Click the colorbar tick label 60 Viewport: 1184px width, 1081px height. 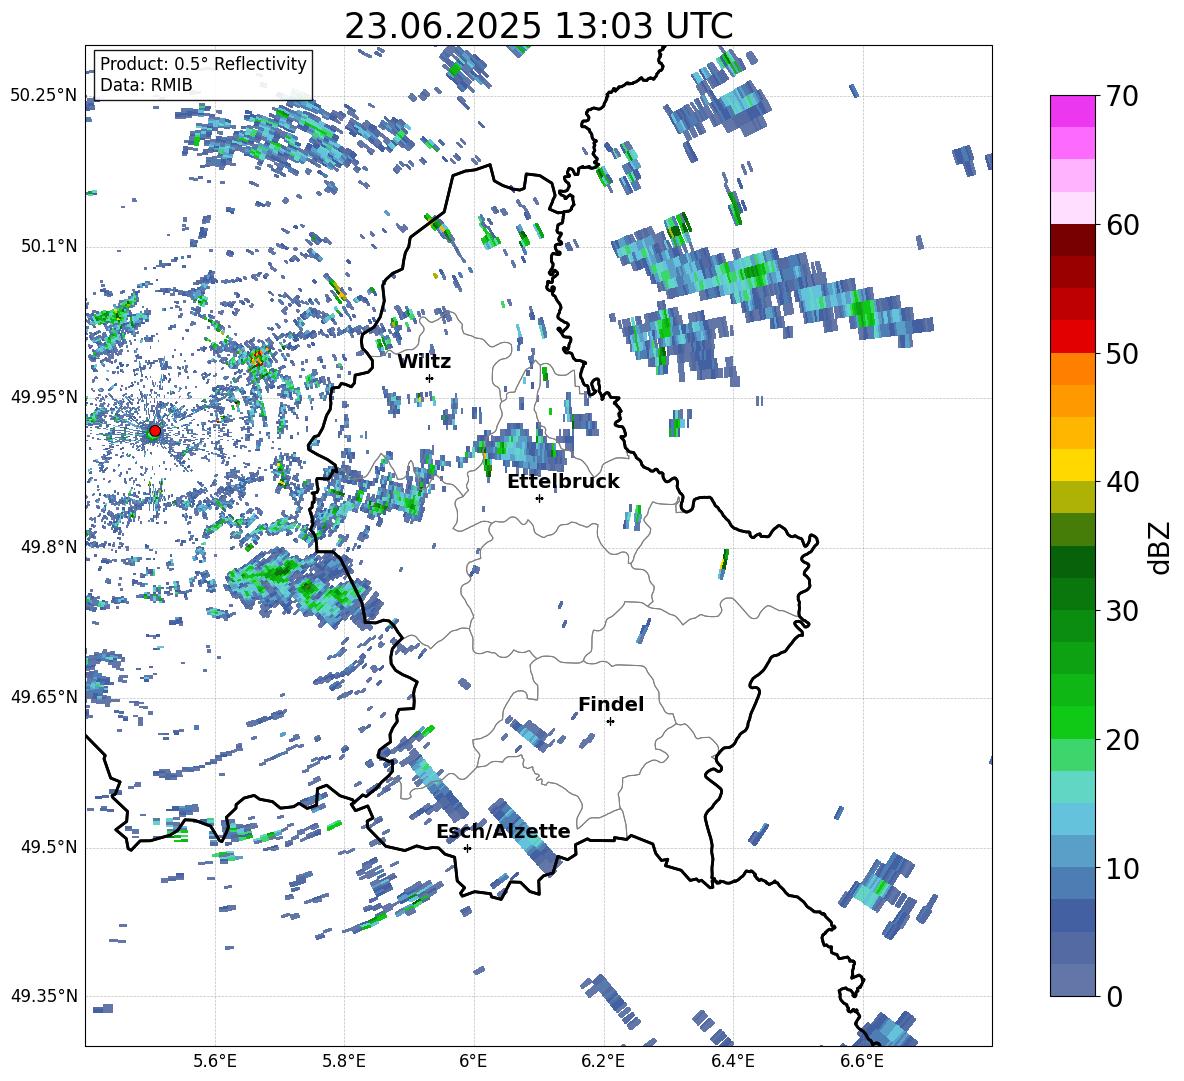pos(1121,225)
